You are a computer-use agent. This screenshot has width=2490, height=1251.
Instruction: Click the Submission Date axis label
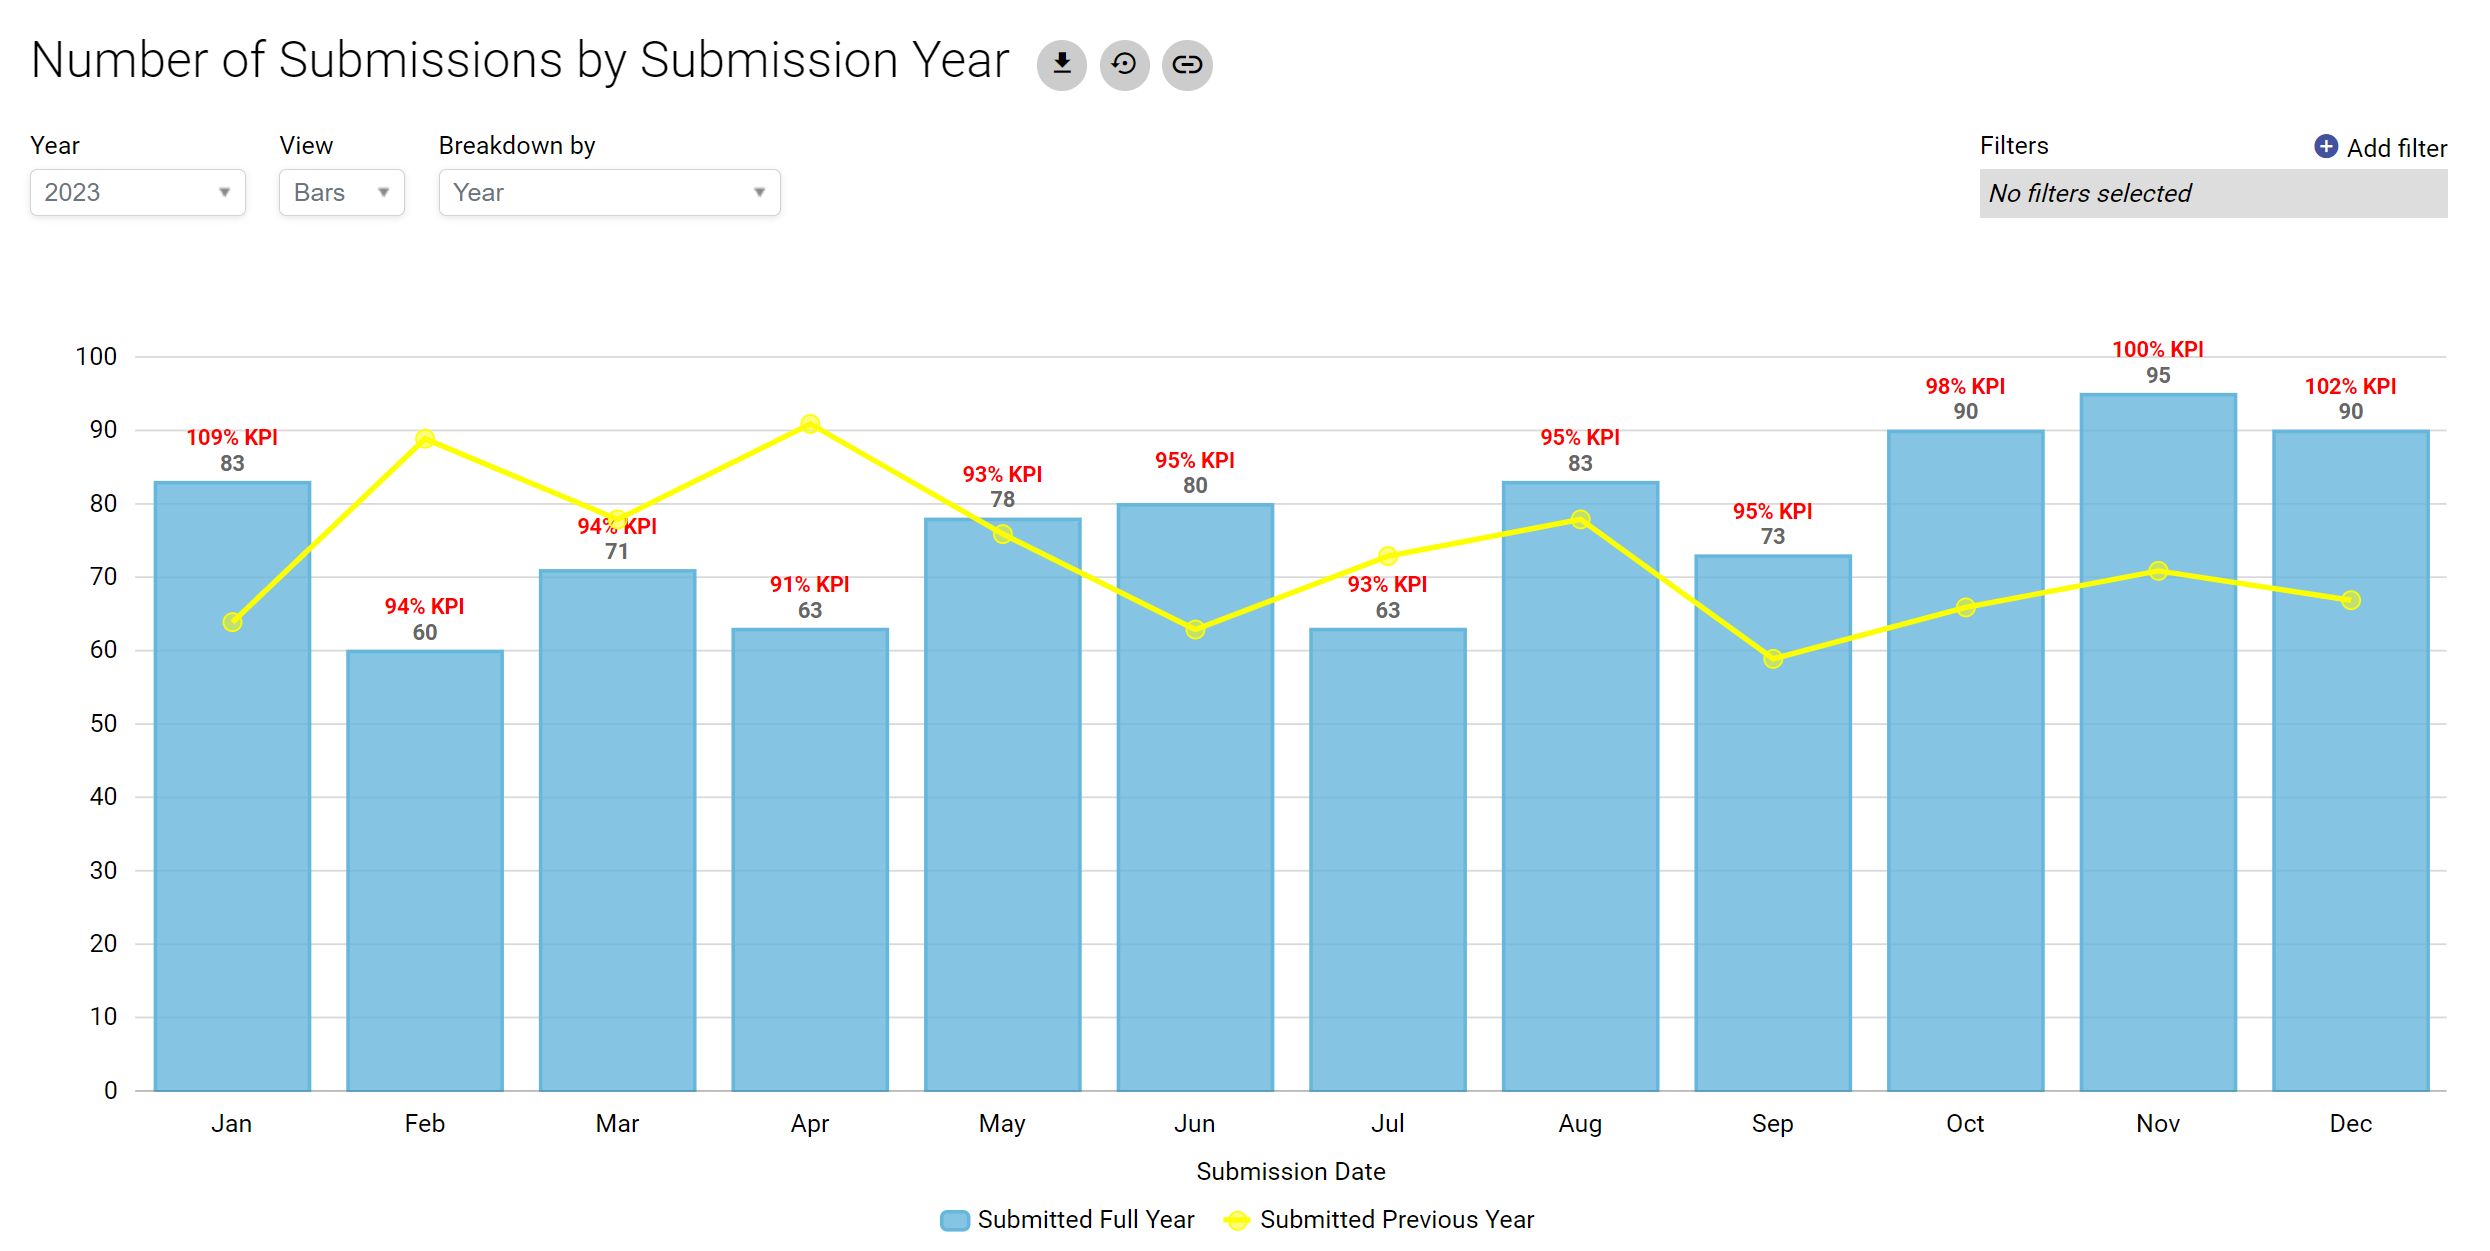click(1291, 1170)
